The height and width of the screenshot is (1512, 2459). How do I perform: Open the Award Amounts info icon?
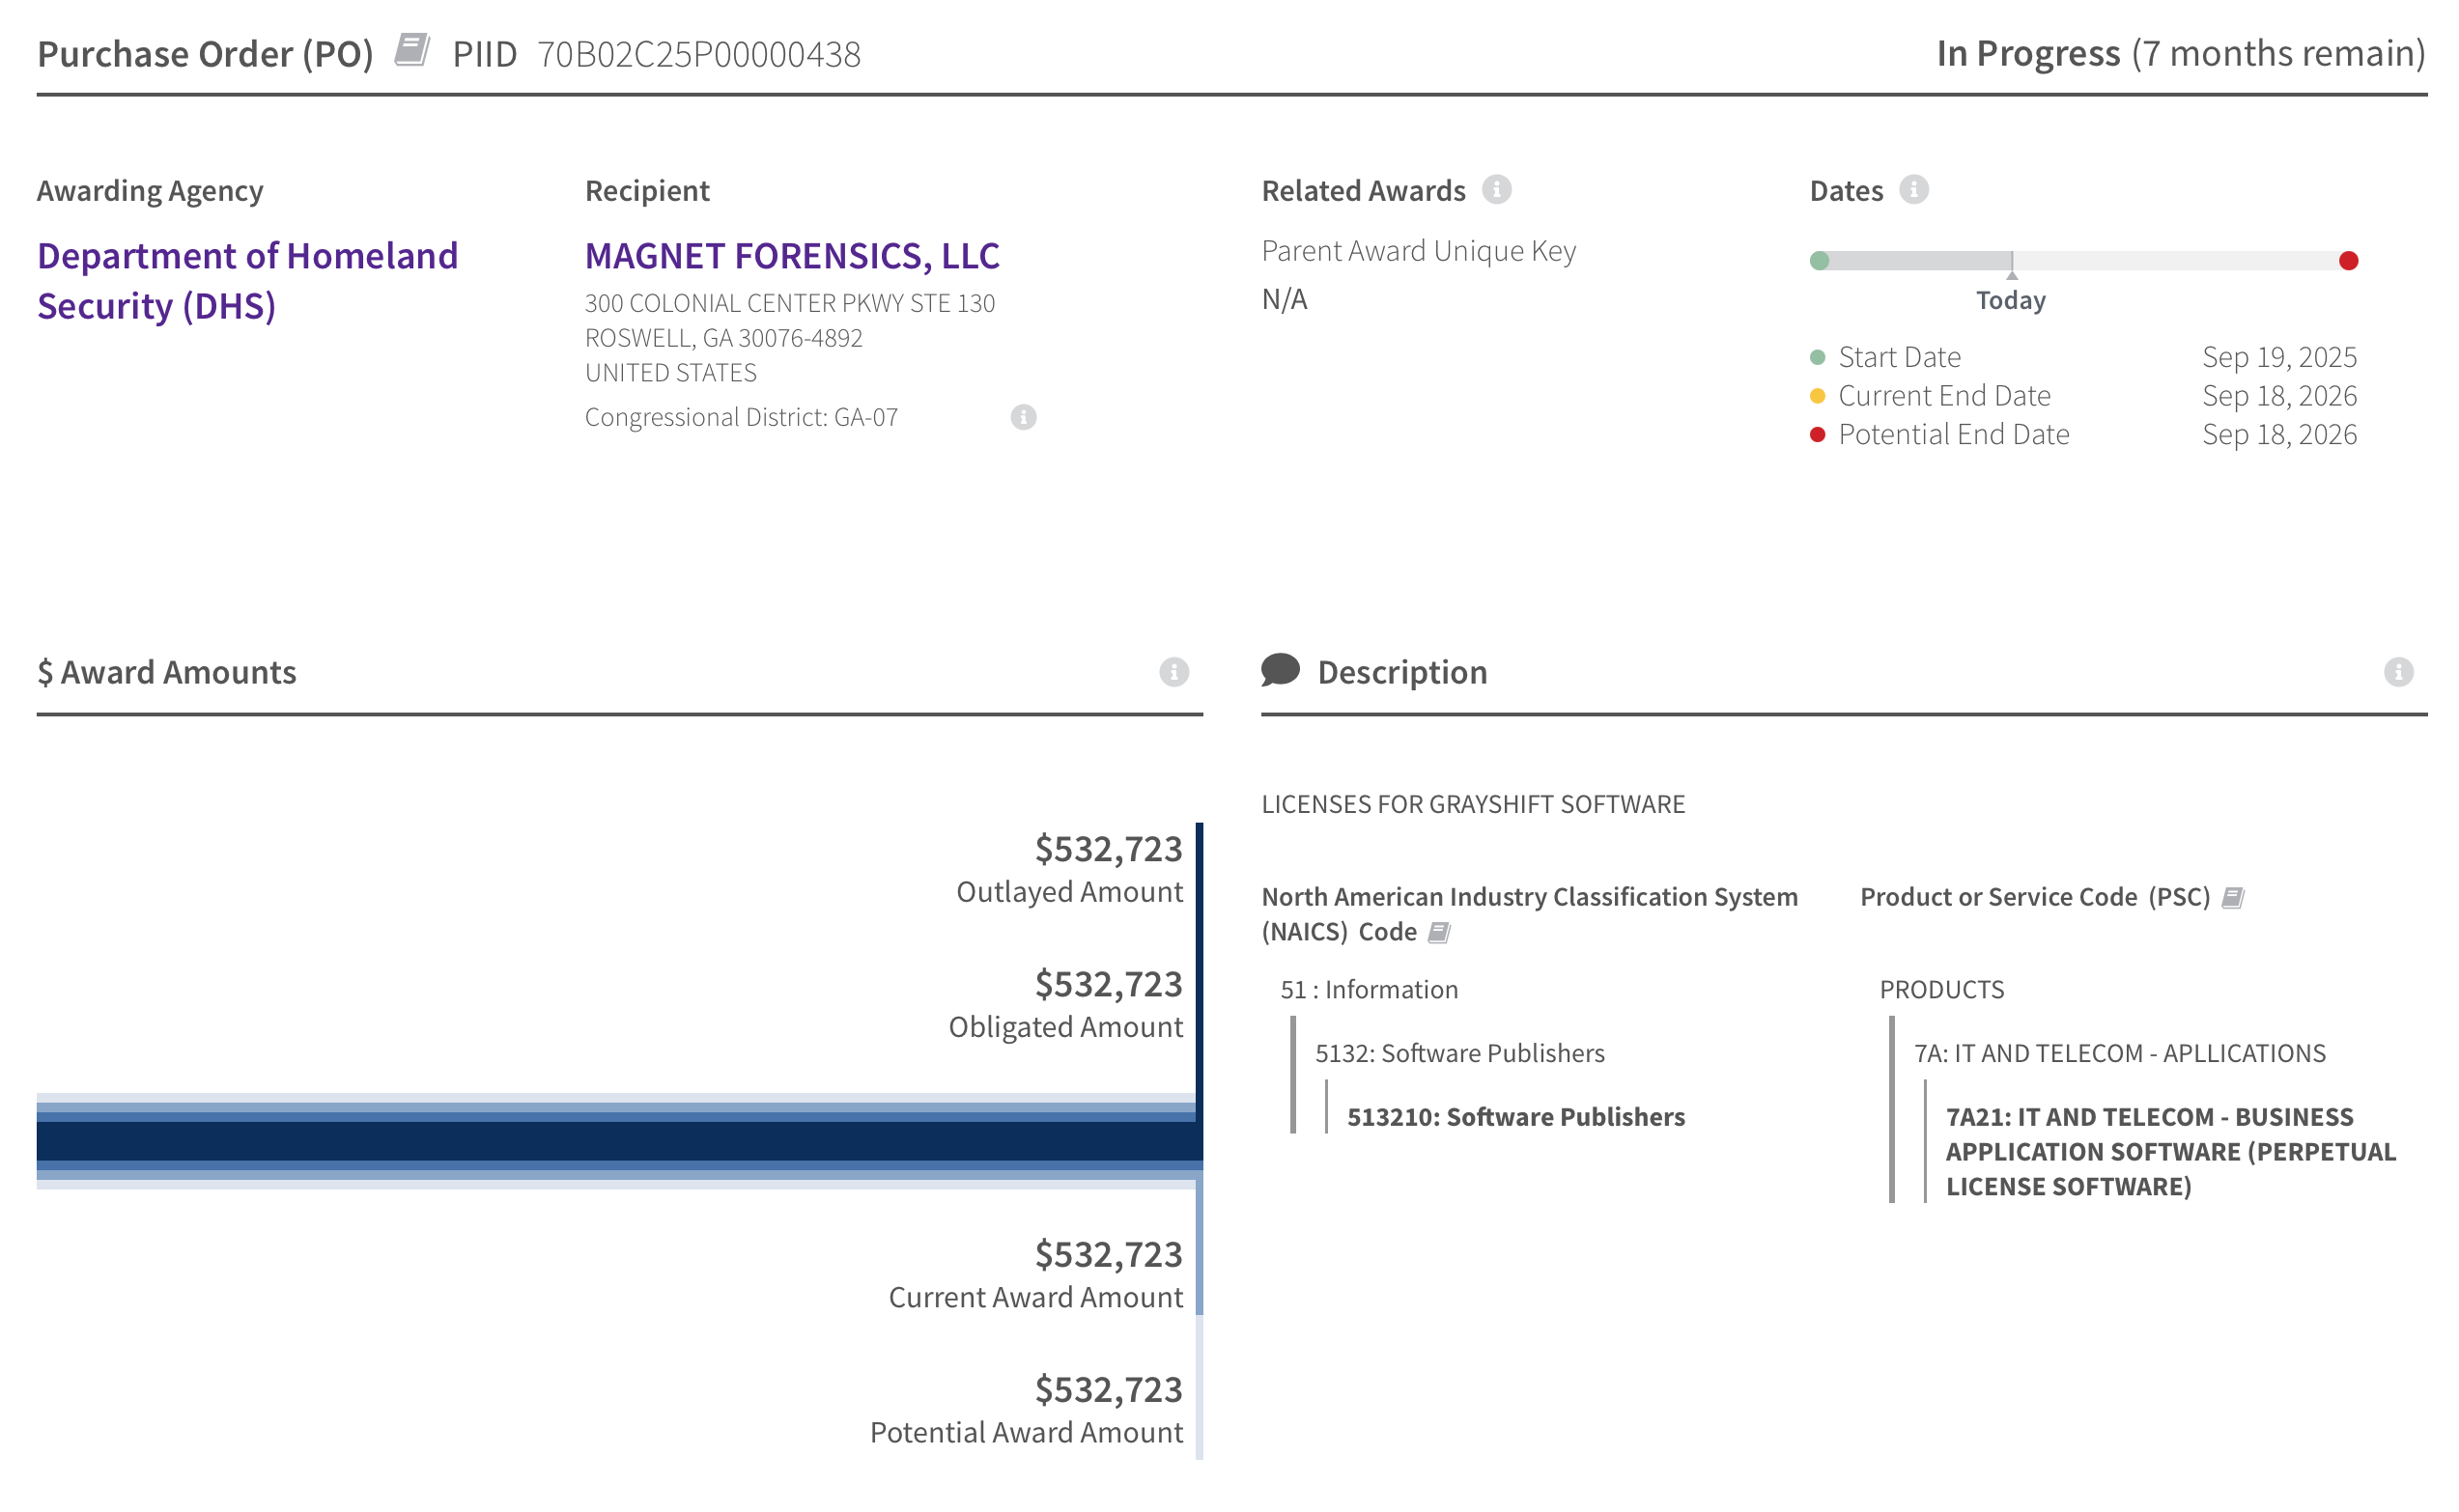(x=1173, y=672)
